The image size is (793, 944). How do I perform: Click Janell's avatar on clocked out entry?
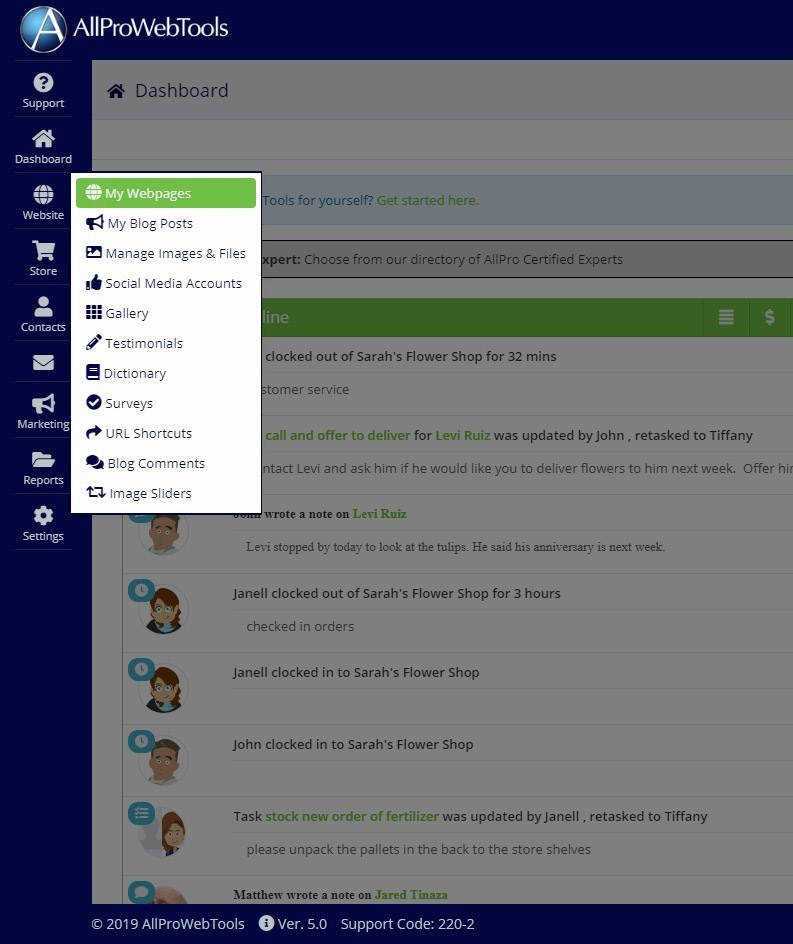(x=164, y=610)
